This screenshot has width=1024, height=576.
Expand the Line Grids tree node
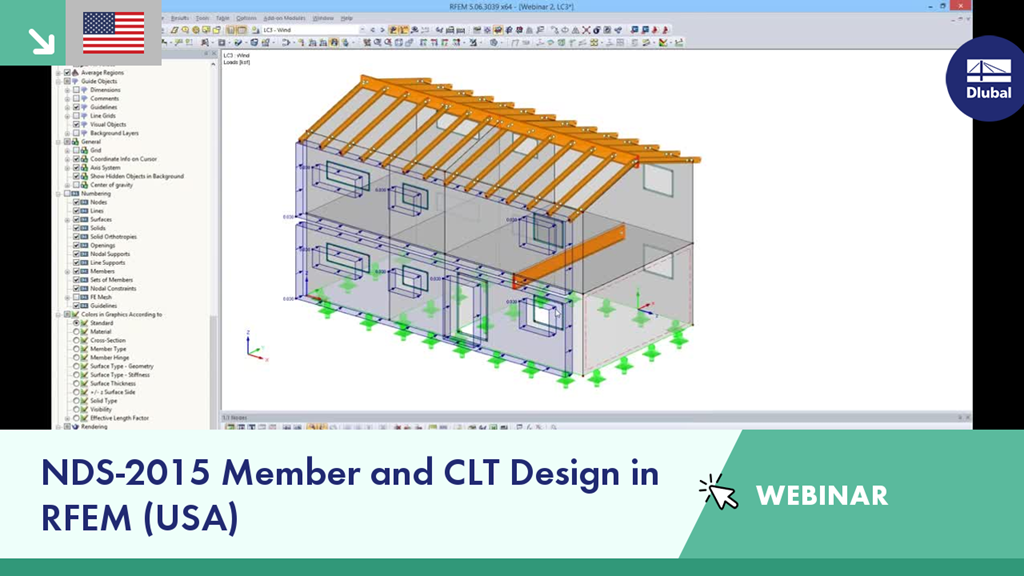click(67, 116)
